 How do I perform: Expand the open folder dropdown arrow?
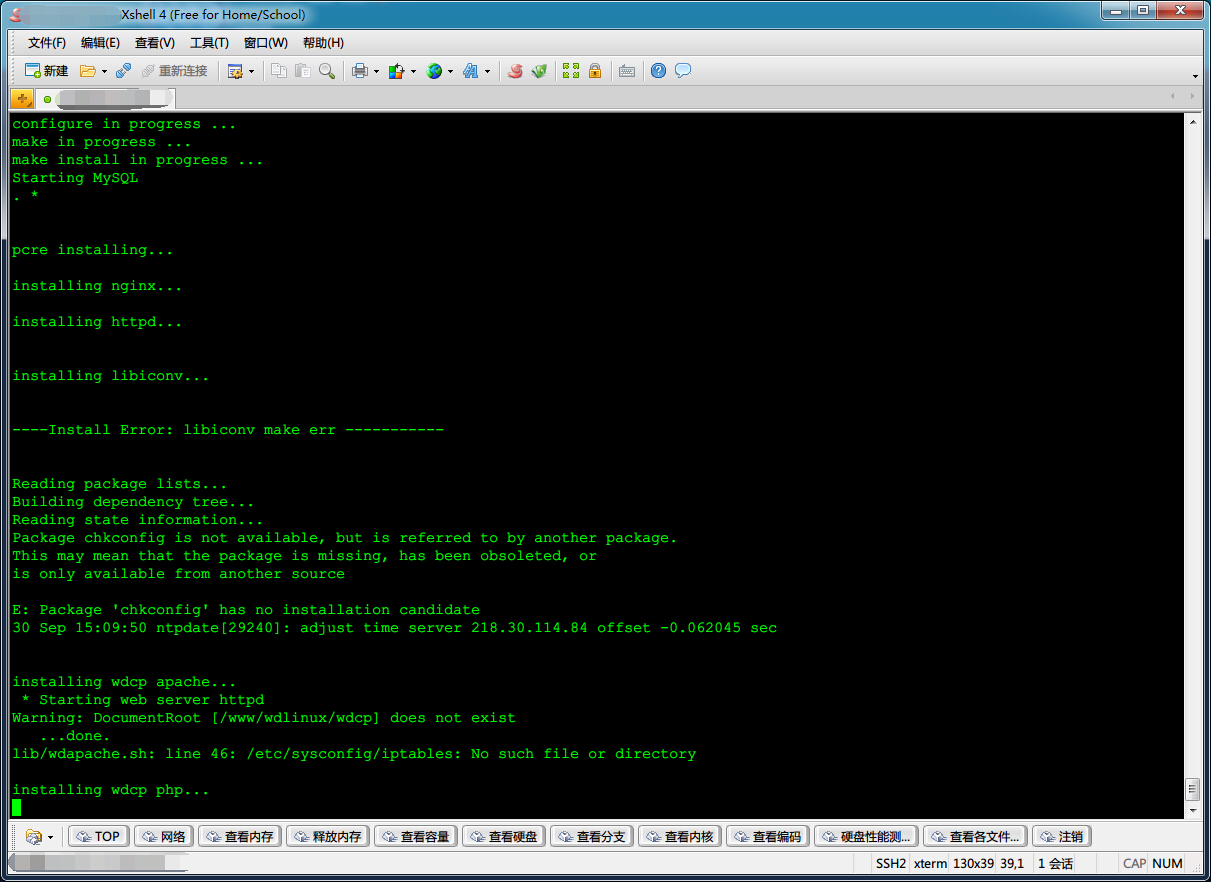pos(104,72)
